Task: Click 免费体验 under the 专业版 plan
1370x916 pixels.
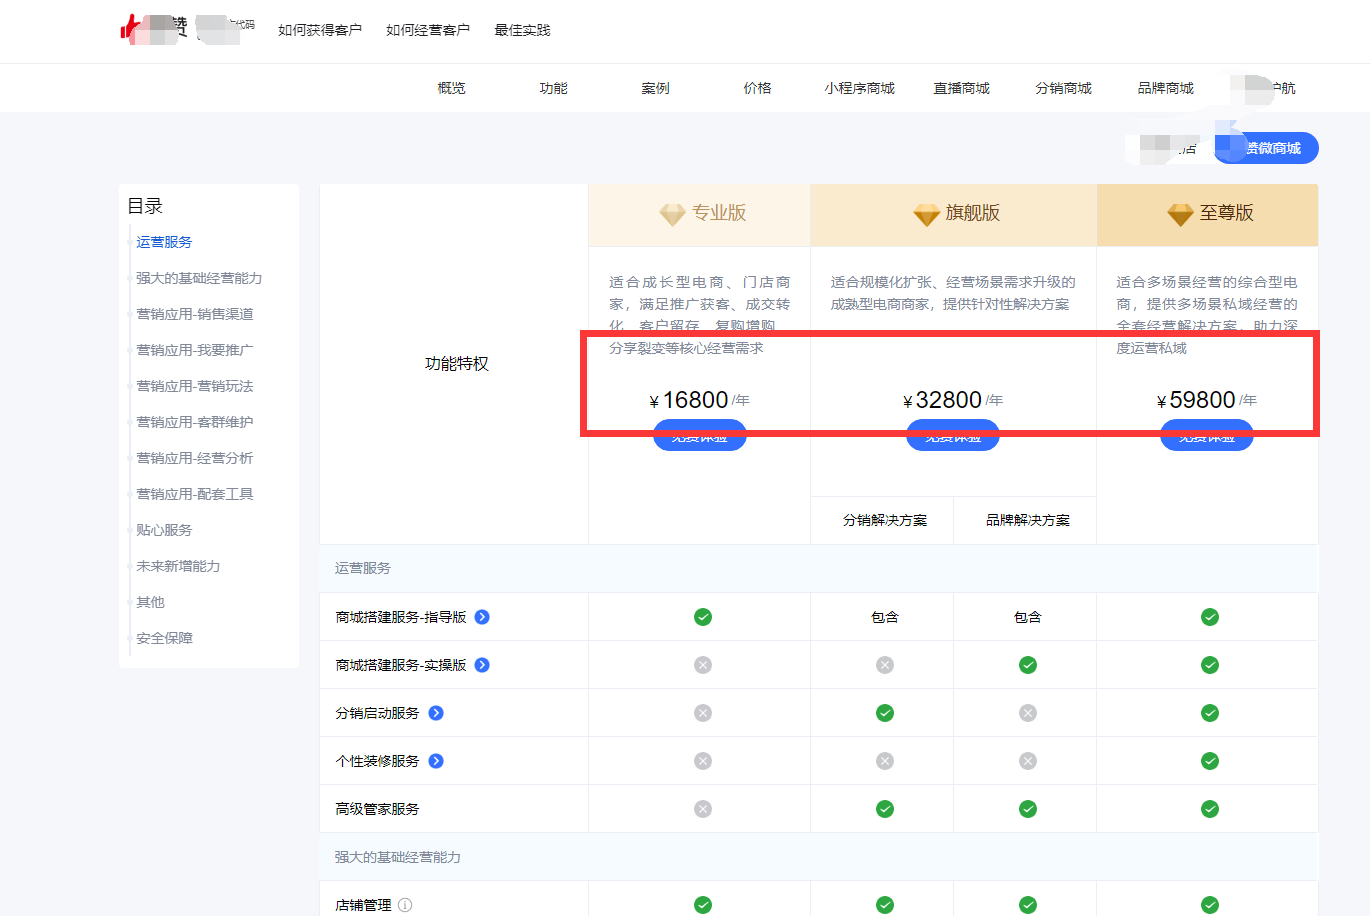Action: pyautogui.click(x=699, y=434)
